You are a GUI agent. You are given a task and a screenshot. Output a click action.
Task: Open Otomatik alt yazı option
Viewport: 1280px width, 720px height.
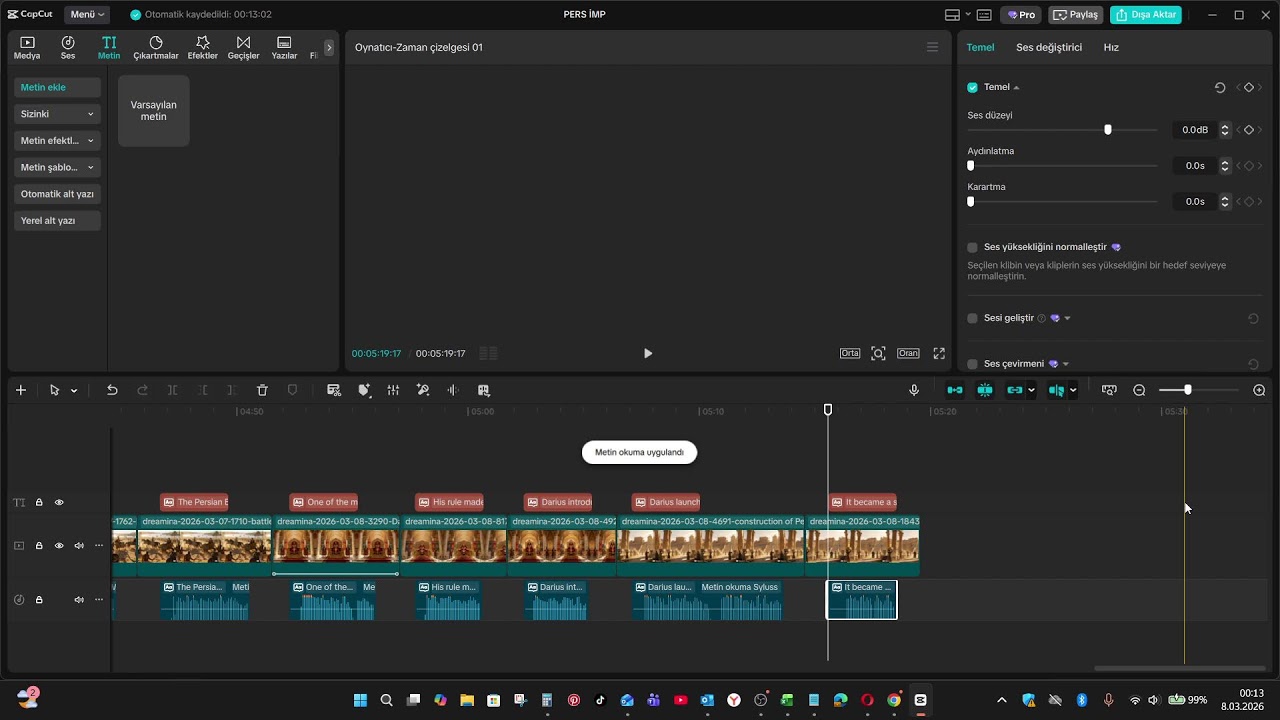58,194
